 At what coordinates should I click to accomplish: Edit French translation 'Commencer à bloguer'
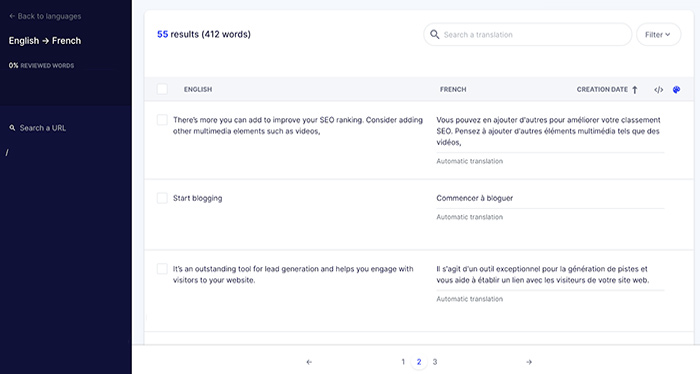(x=475, y=198)
